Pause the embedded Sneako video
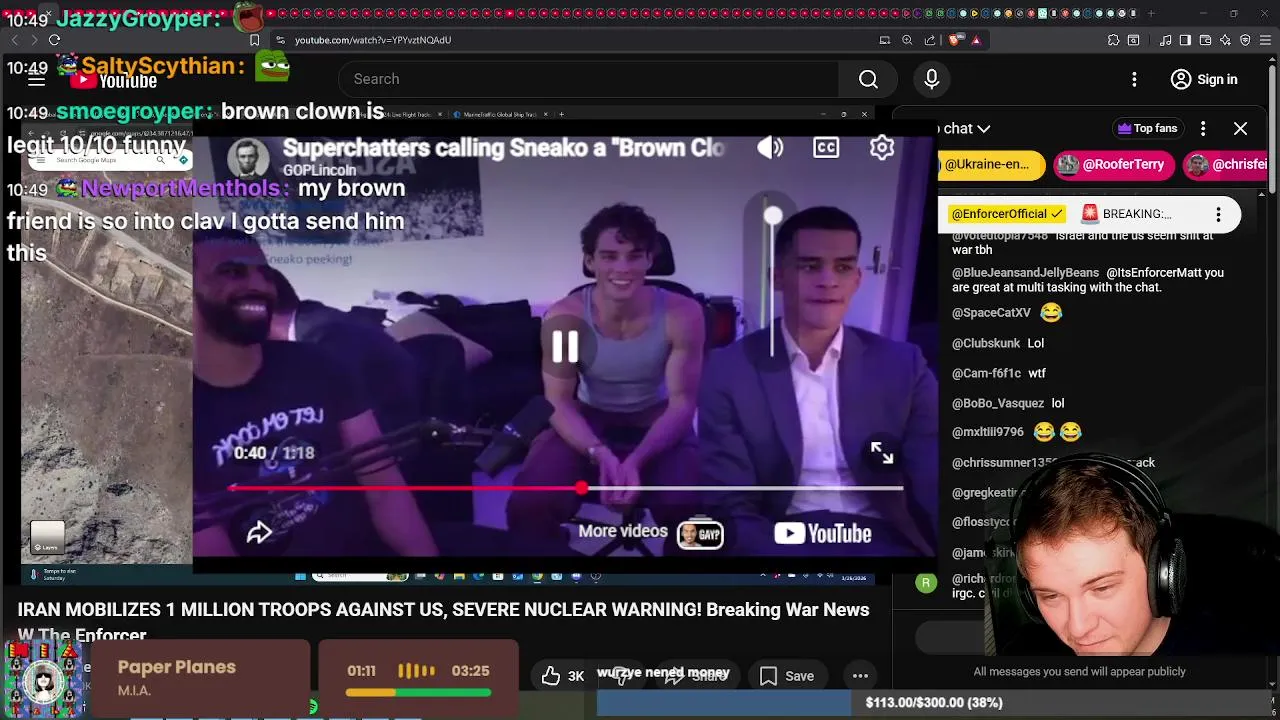Viewport: 1280px width, 720px height. click(565, 346)
